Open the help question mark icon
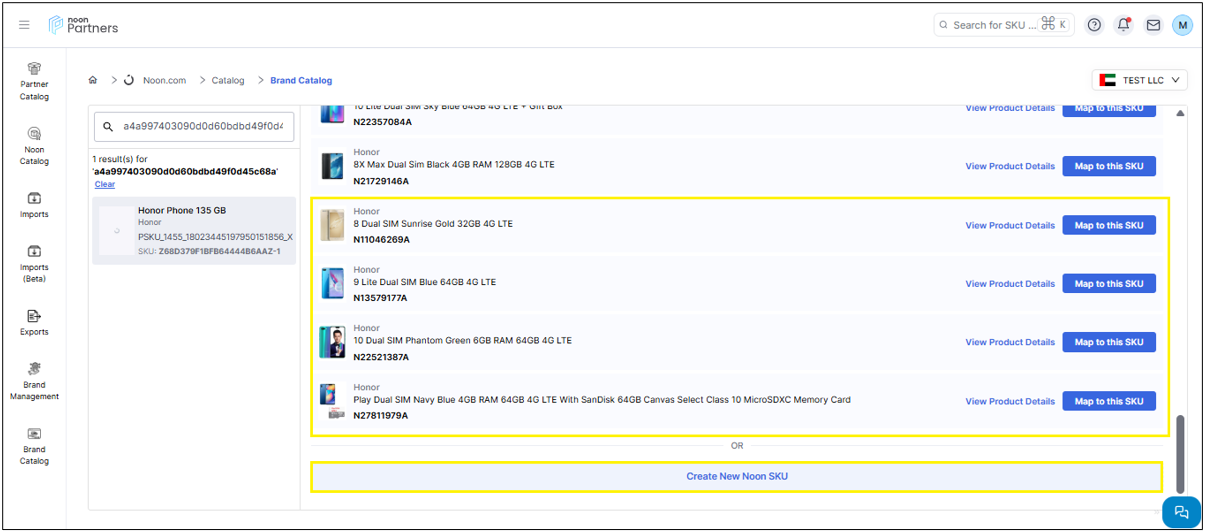This screenshot has width=1206, height=532. pos(1094,25)
